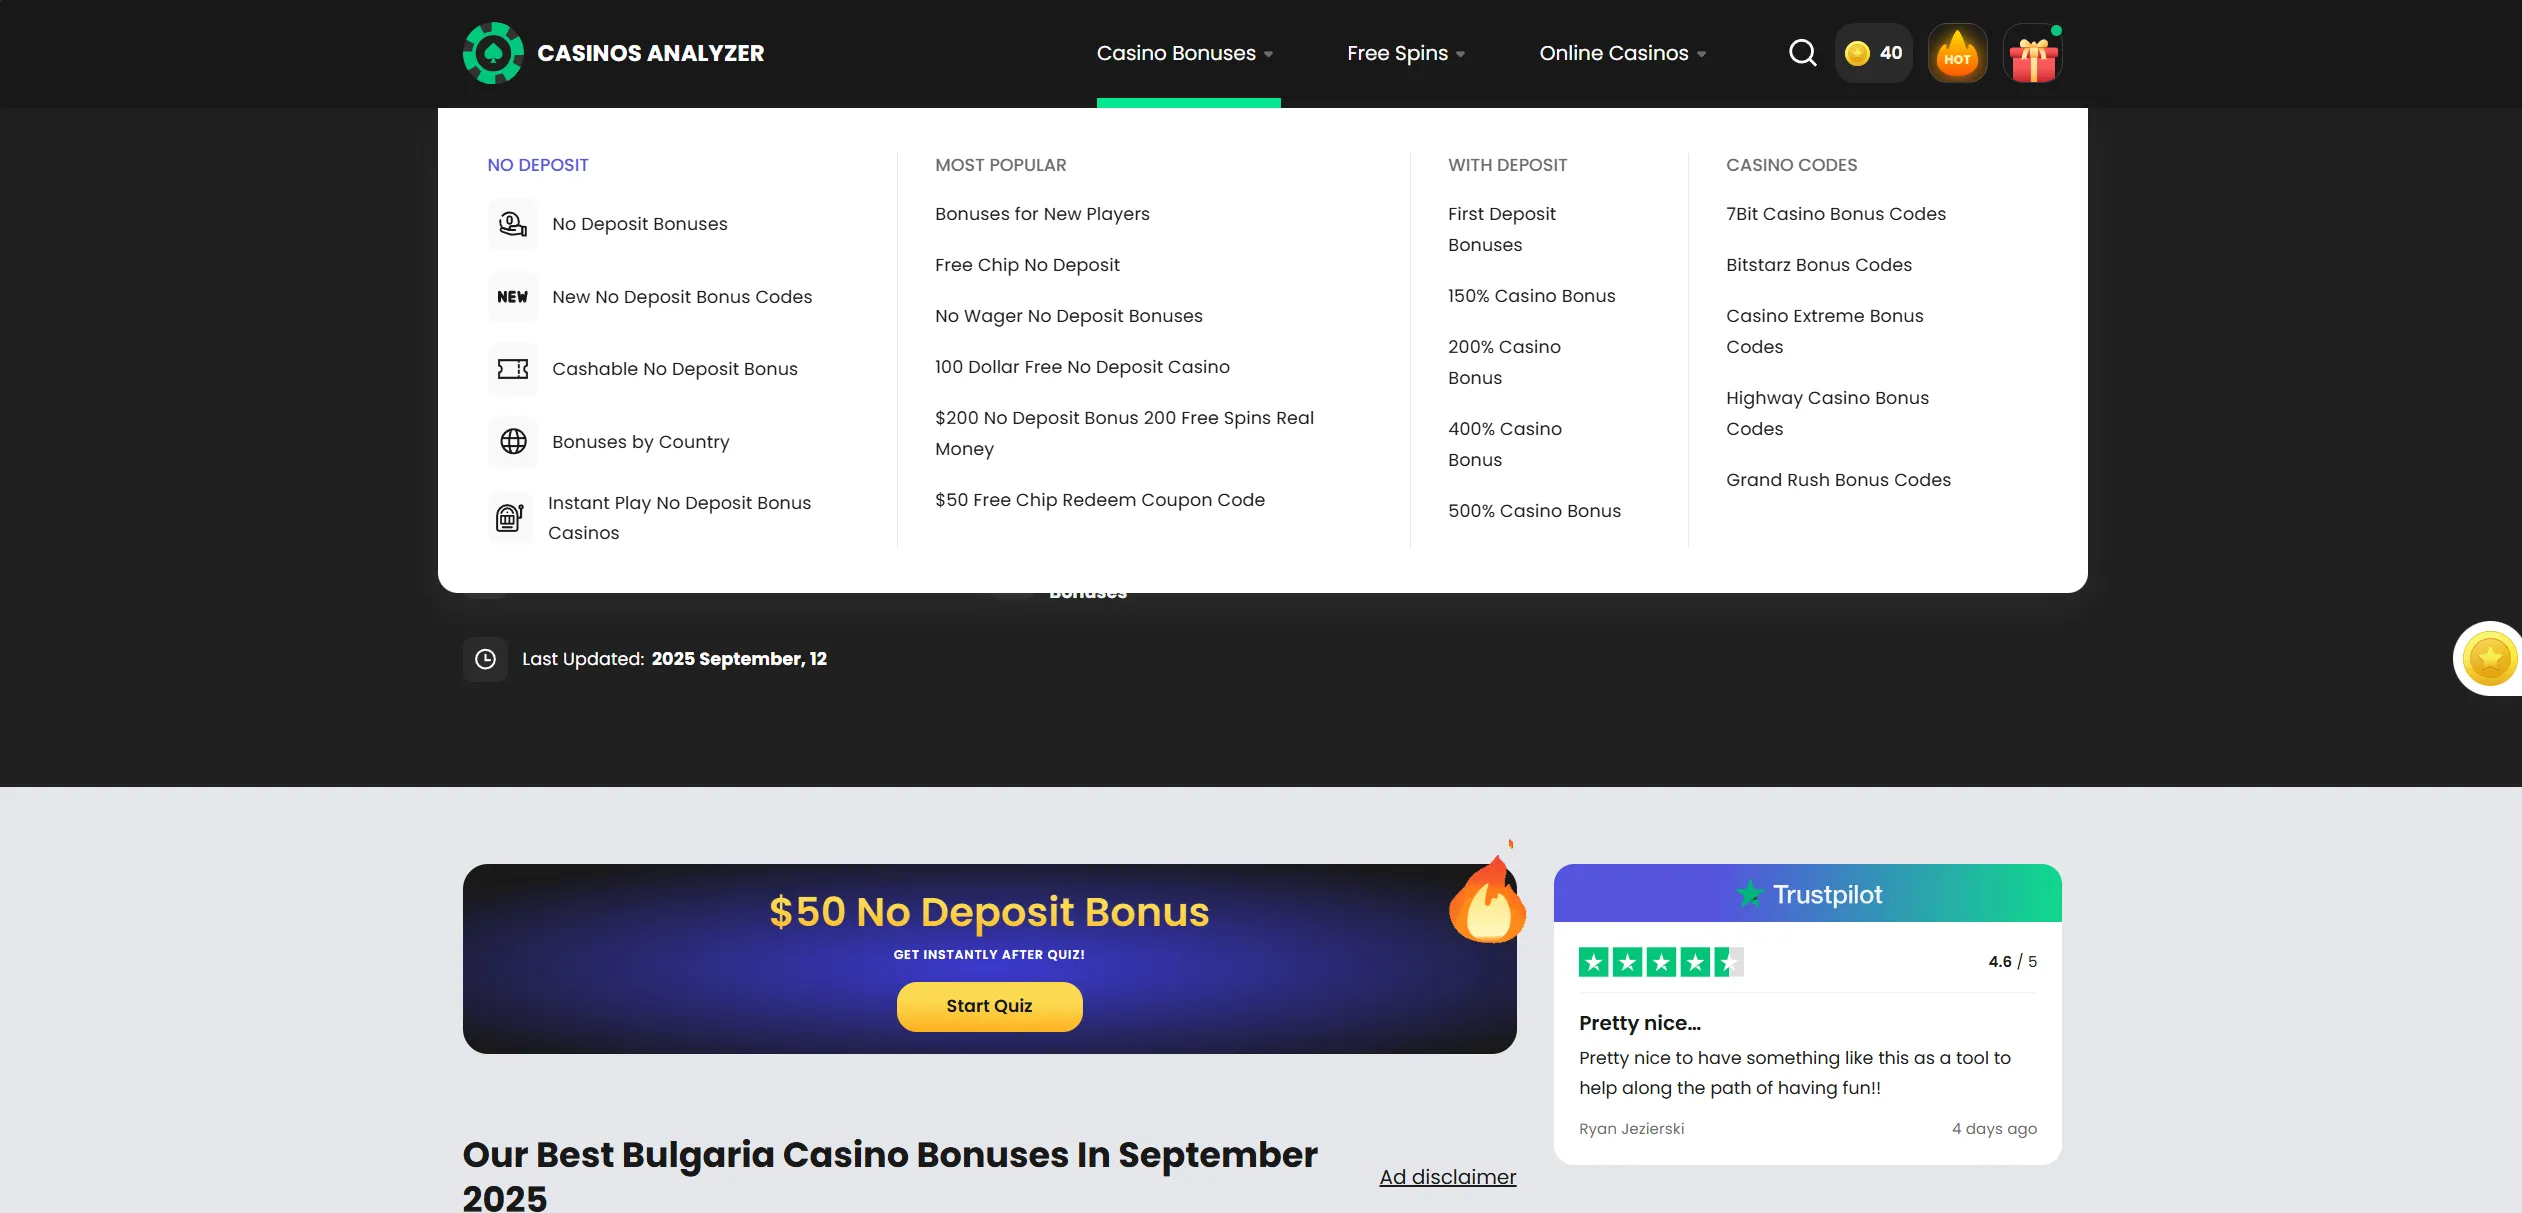Screen dimensions: 2522x1213
Task: Open New No Deposit Bonus Codes
Action: click(x=682, y=297)
